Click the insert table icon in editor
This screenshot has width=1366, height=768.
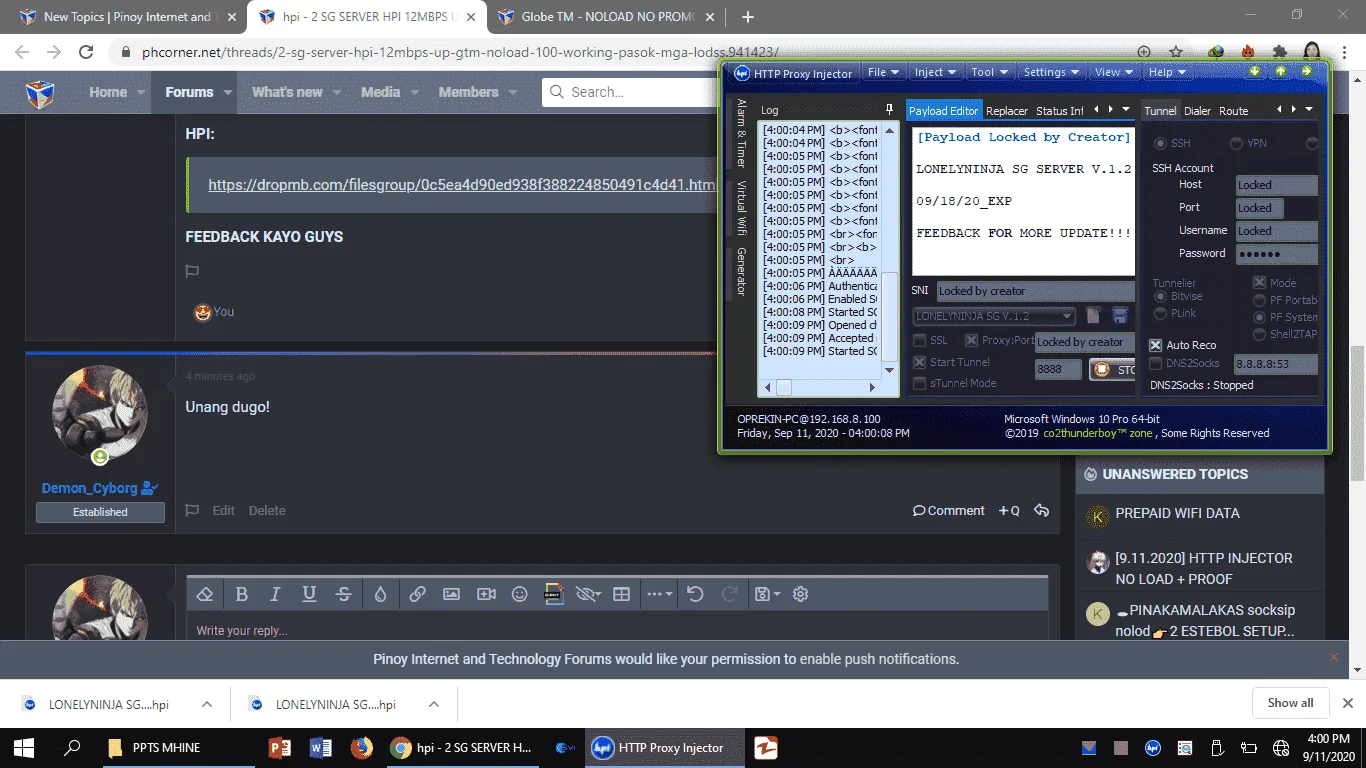click(x=621, y=594)
